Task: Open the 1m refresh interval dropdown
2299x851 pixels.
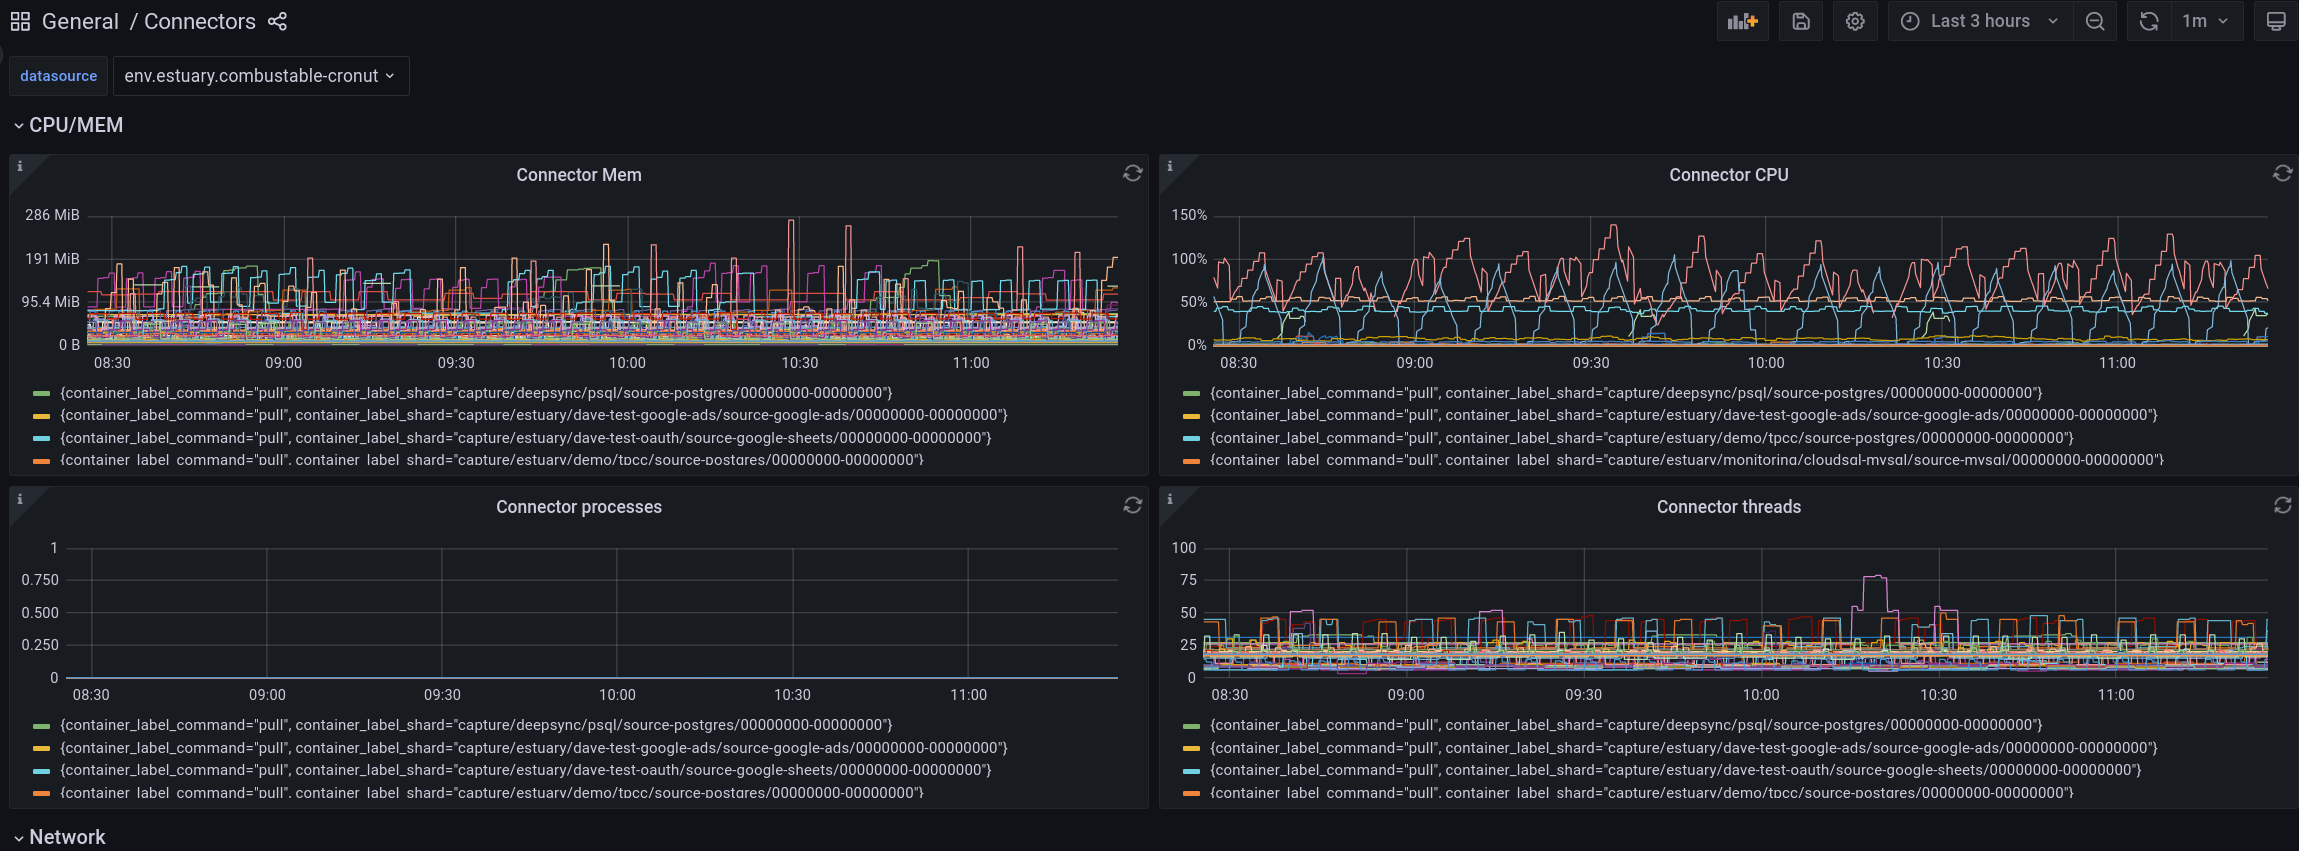Action: [x=2206, y=21]
